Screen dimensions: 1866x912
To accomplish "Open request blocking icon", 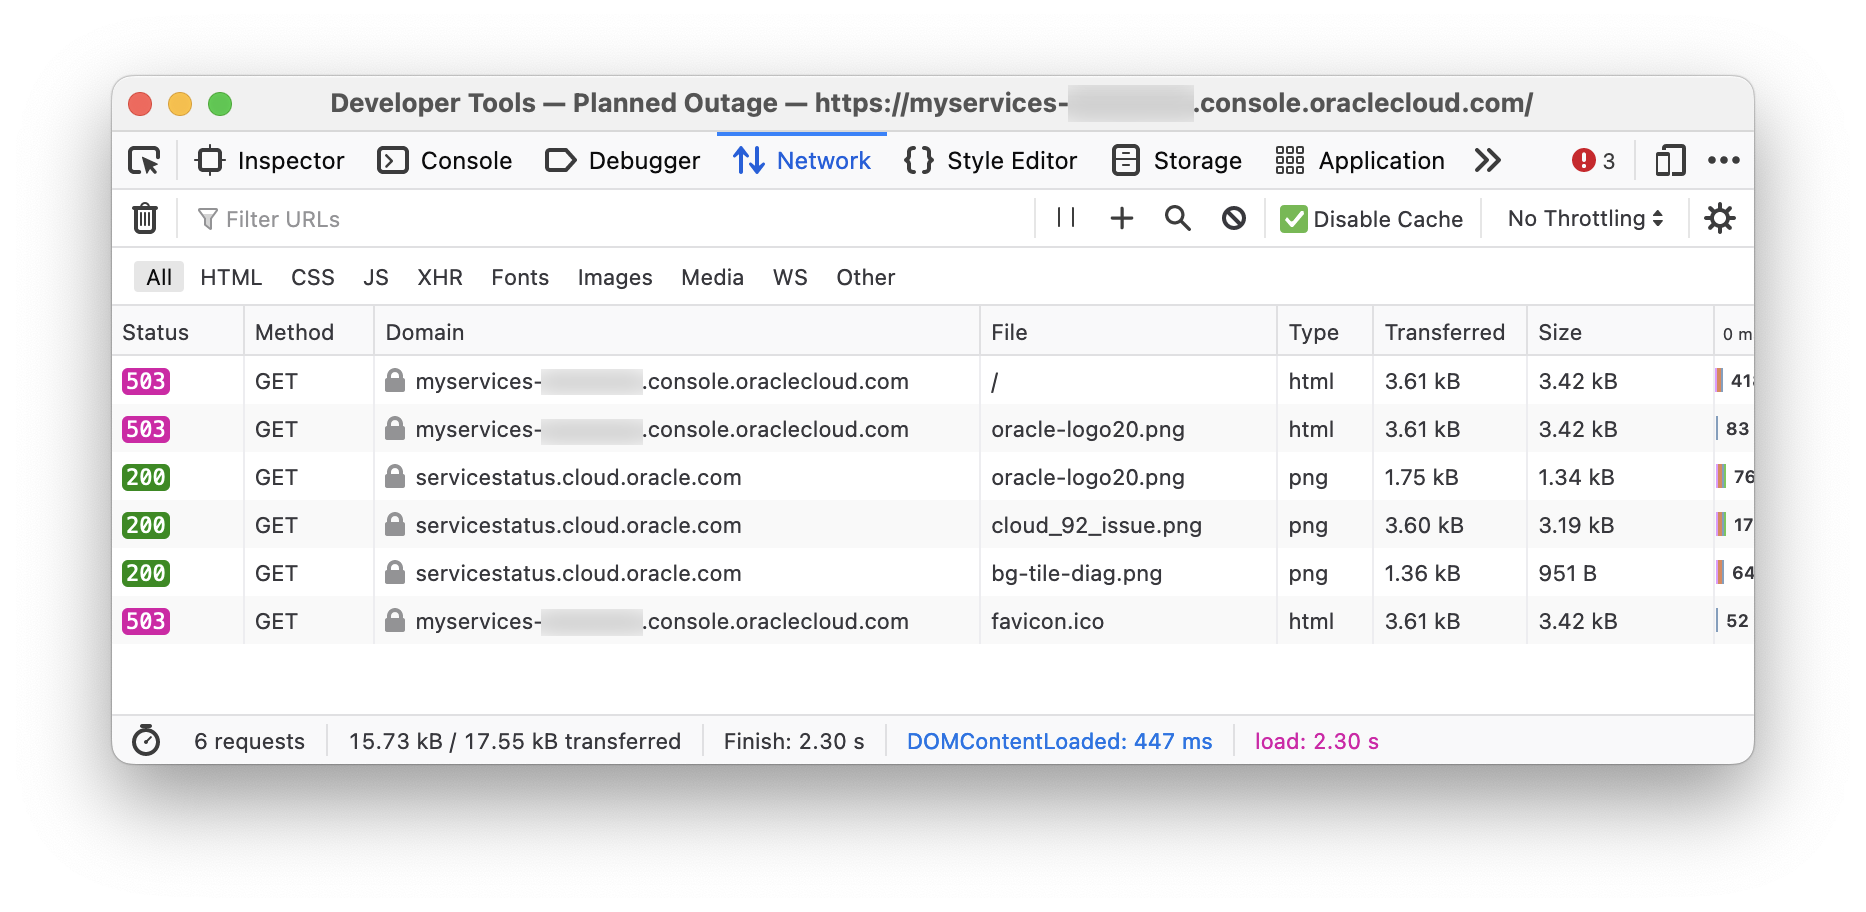I will [1234, 218].
